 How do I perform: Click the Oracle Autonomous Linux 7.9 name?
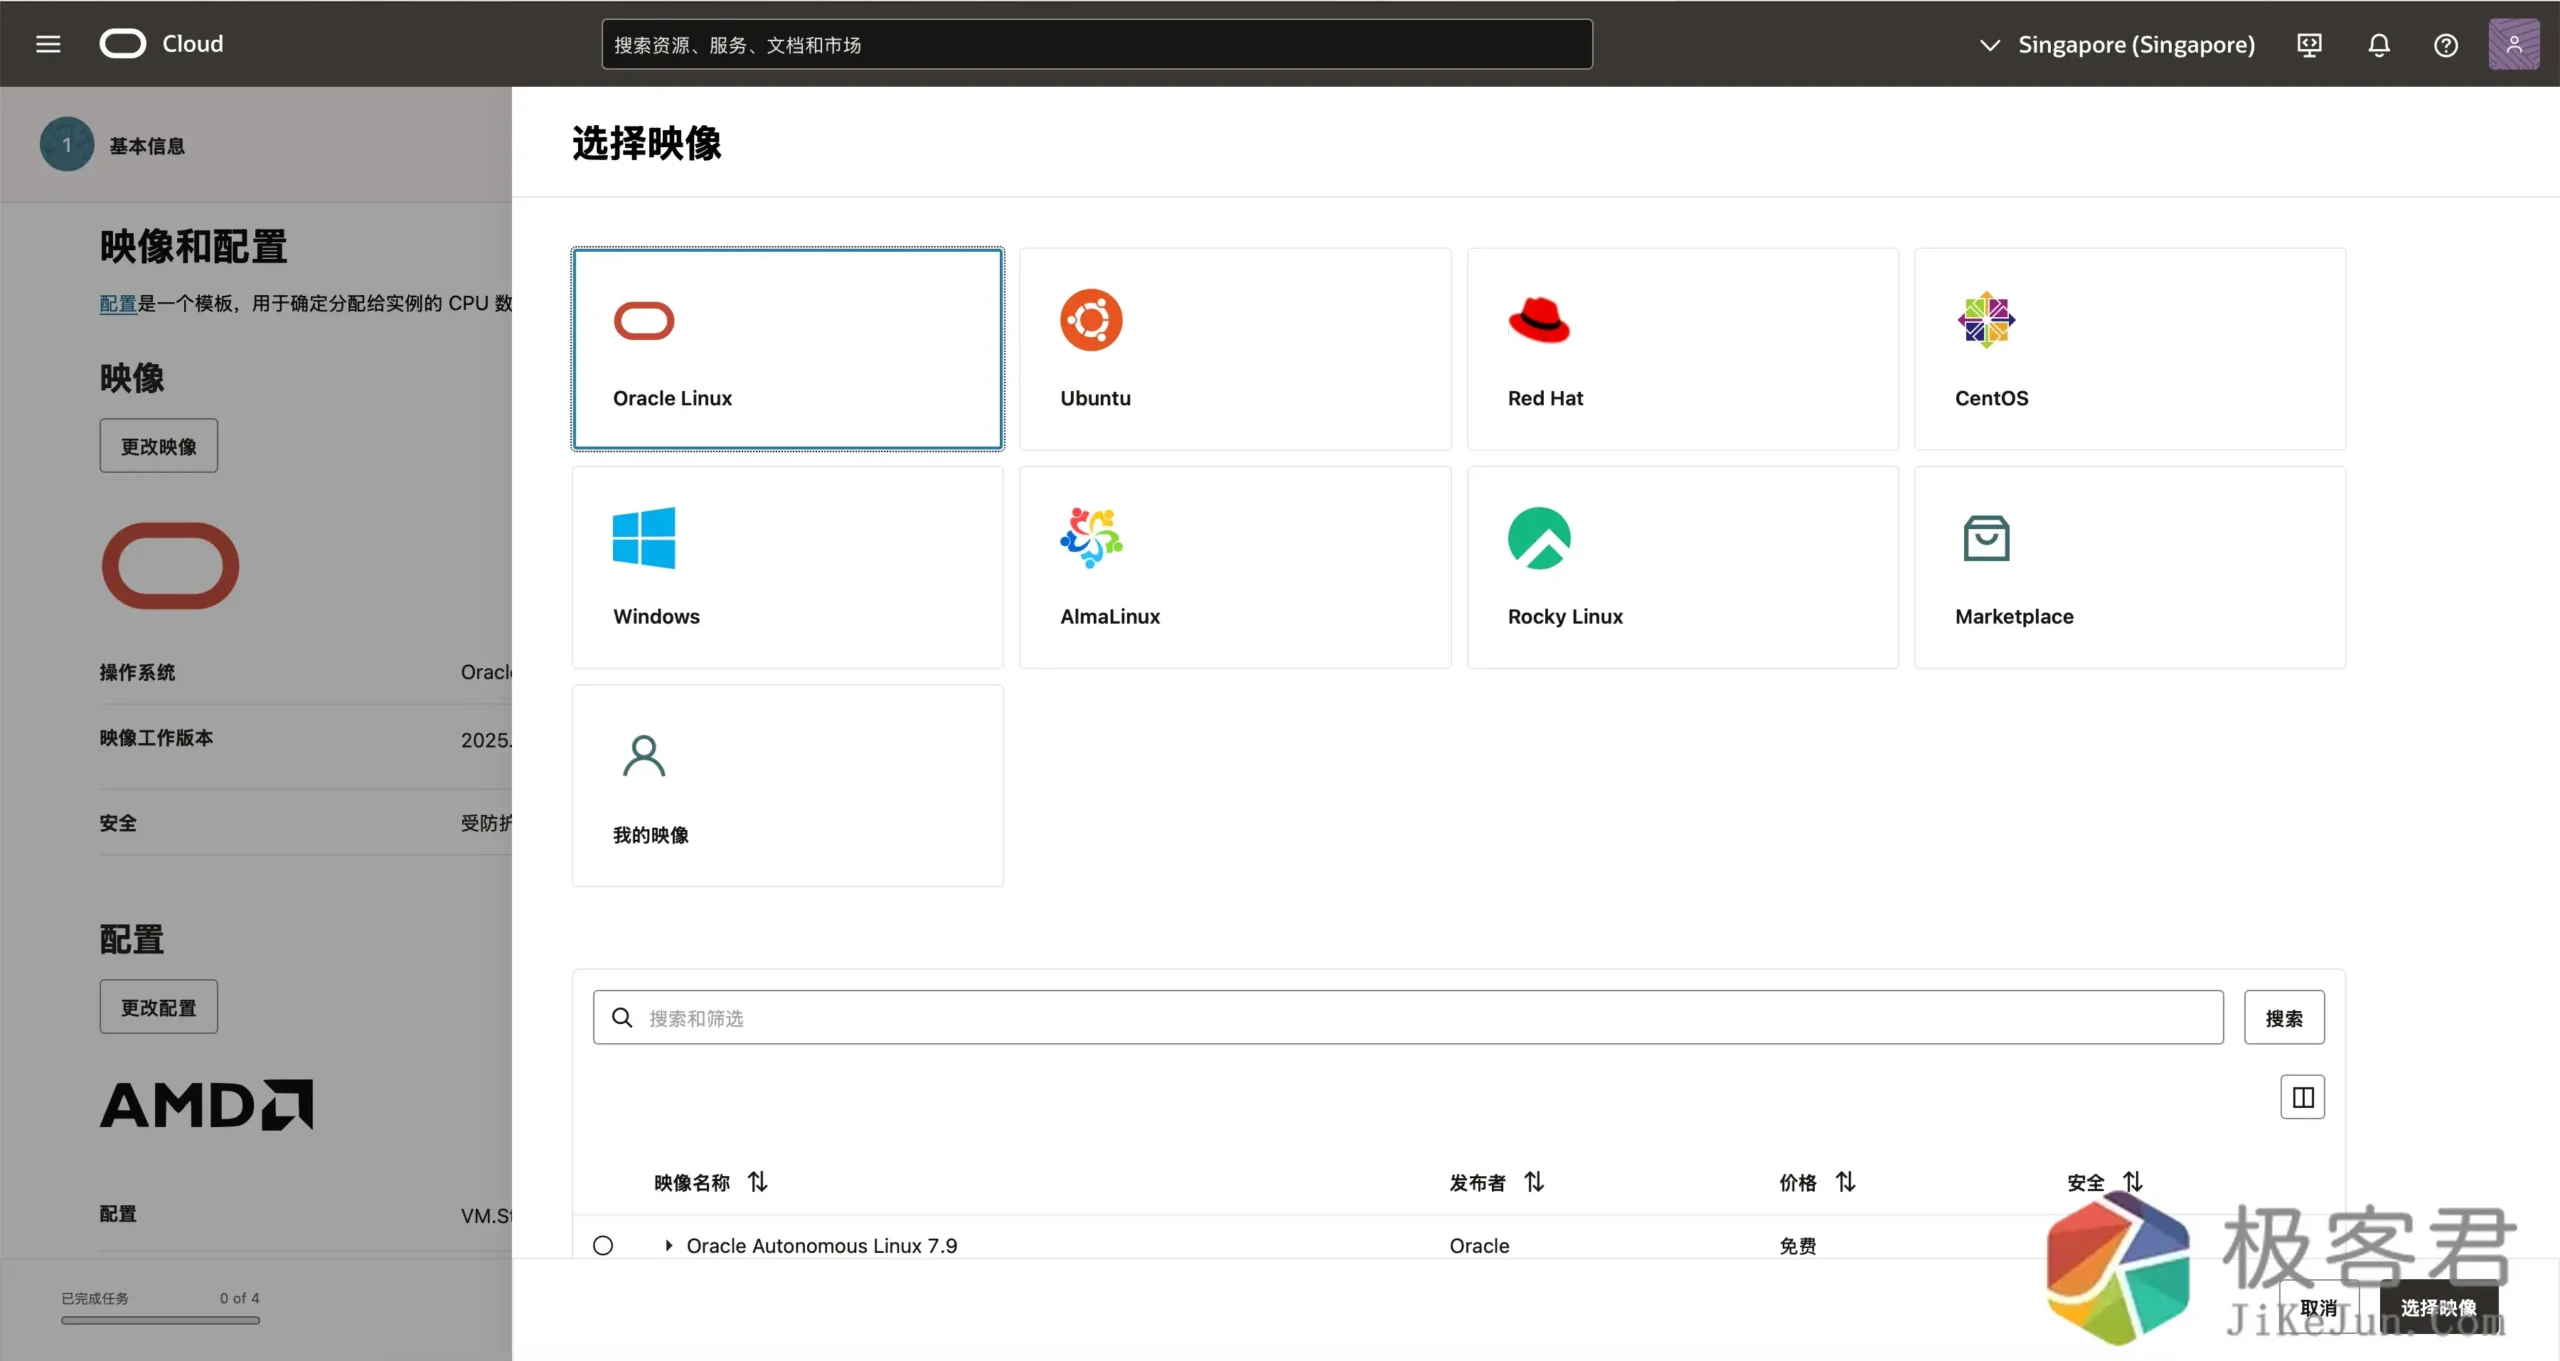pyautogui.click(x=821, y=1245)
